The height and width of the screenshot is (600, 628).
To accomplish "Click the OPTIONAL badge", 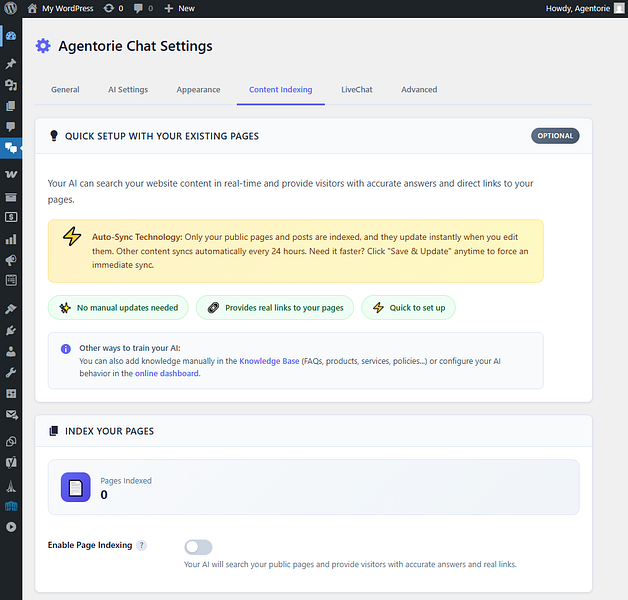I will (555, 136).
